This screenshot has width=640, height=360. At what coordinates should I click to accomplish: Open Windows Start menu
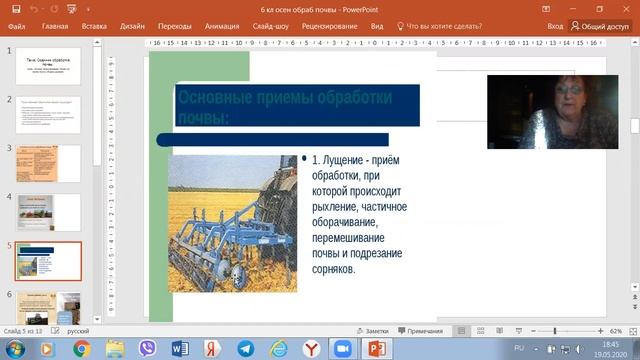coord(15,349)
